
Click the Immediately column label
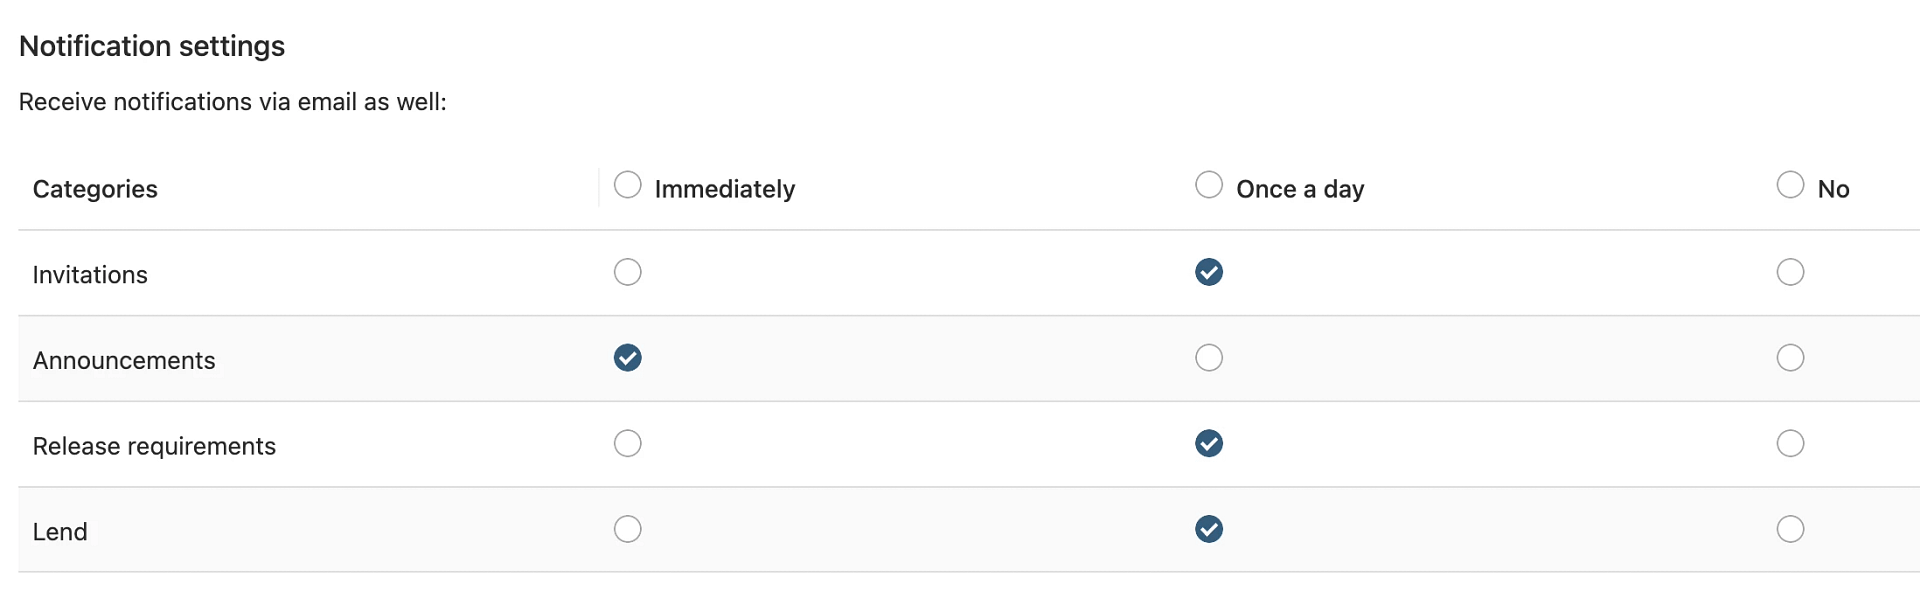point(724,189)
